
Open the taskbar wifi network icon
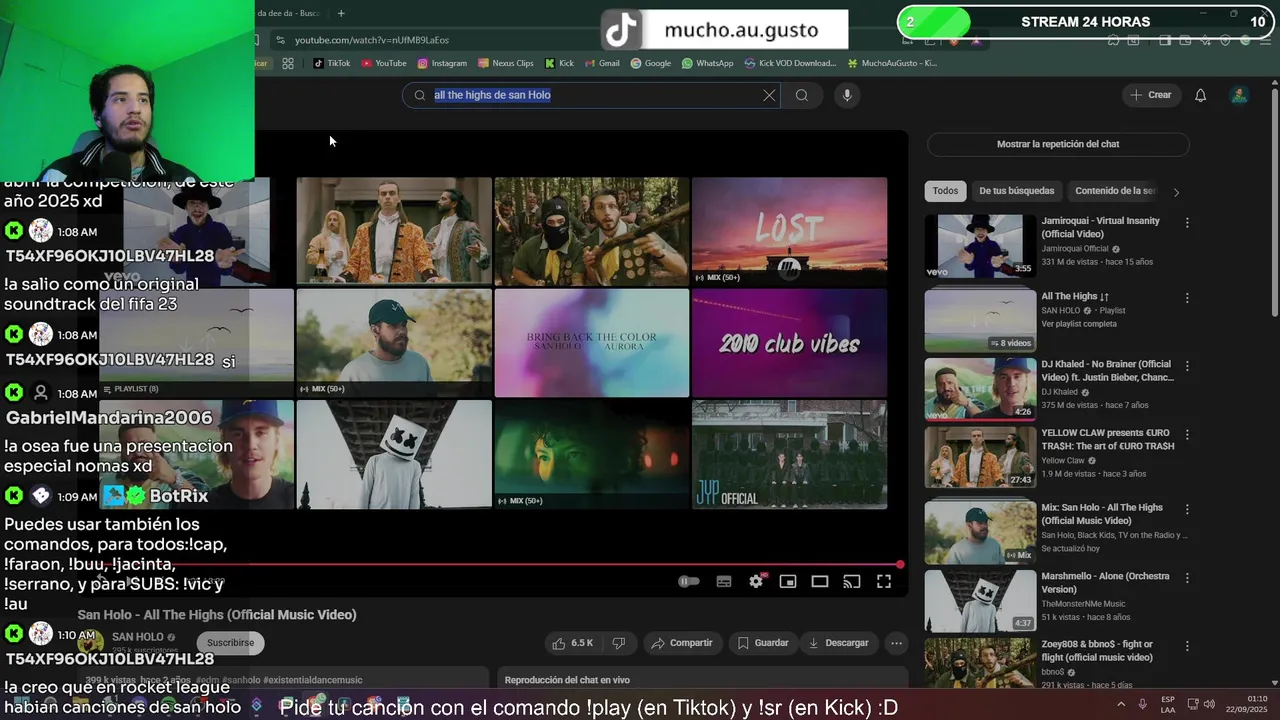coord(1191,704)
